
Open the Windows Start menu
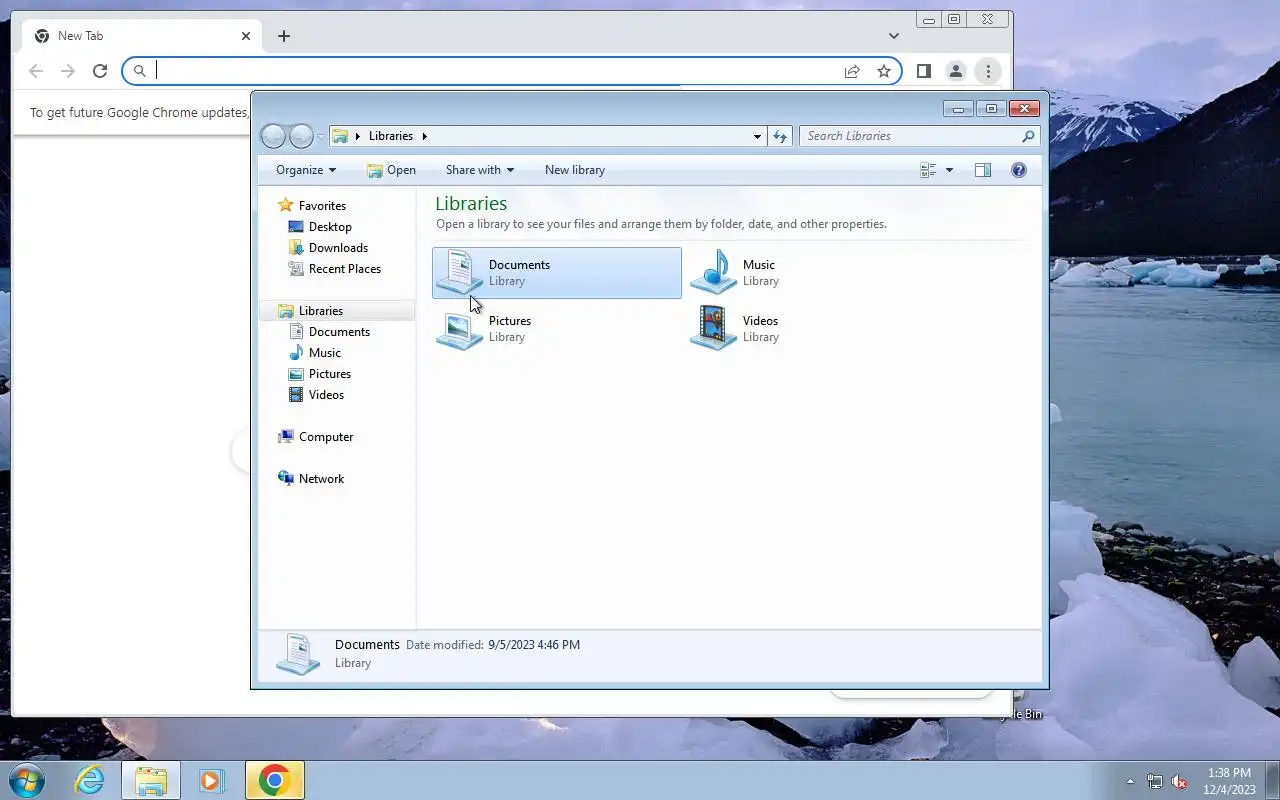pyautogui.click(x=27, y=780)
